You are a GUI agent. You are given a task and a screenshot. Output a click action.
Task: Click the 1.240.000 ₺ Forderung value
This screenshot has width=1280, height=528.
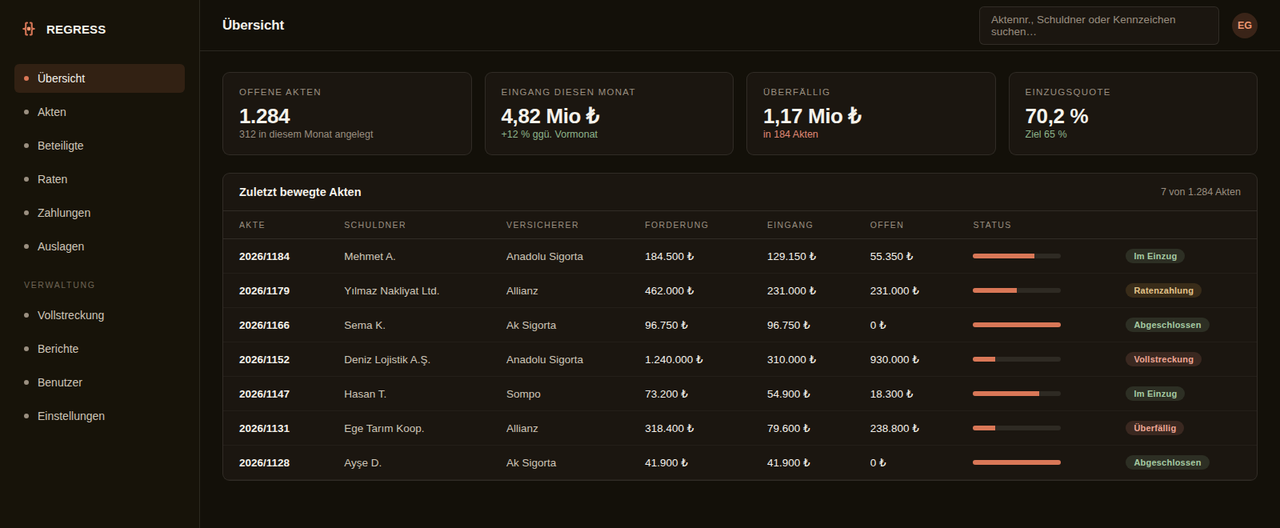tap(674, 359)
